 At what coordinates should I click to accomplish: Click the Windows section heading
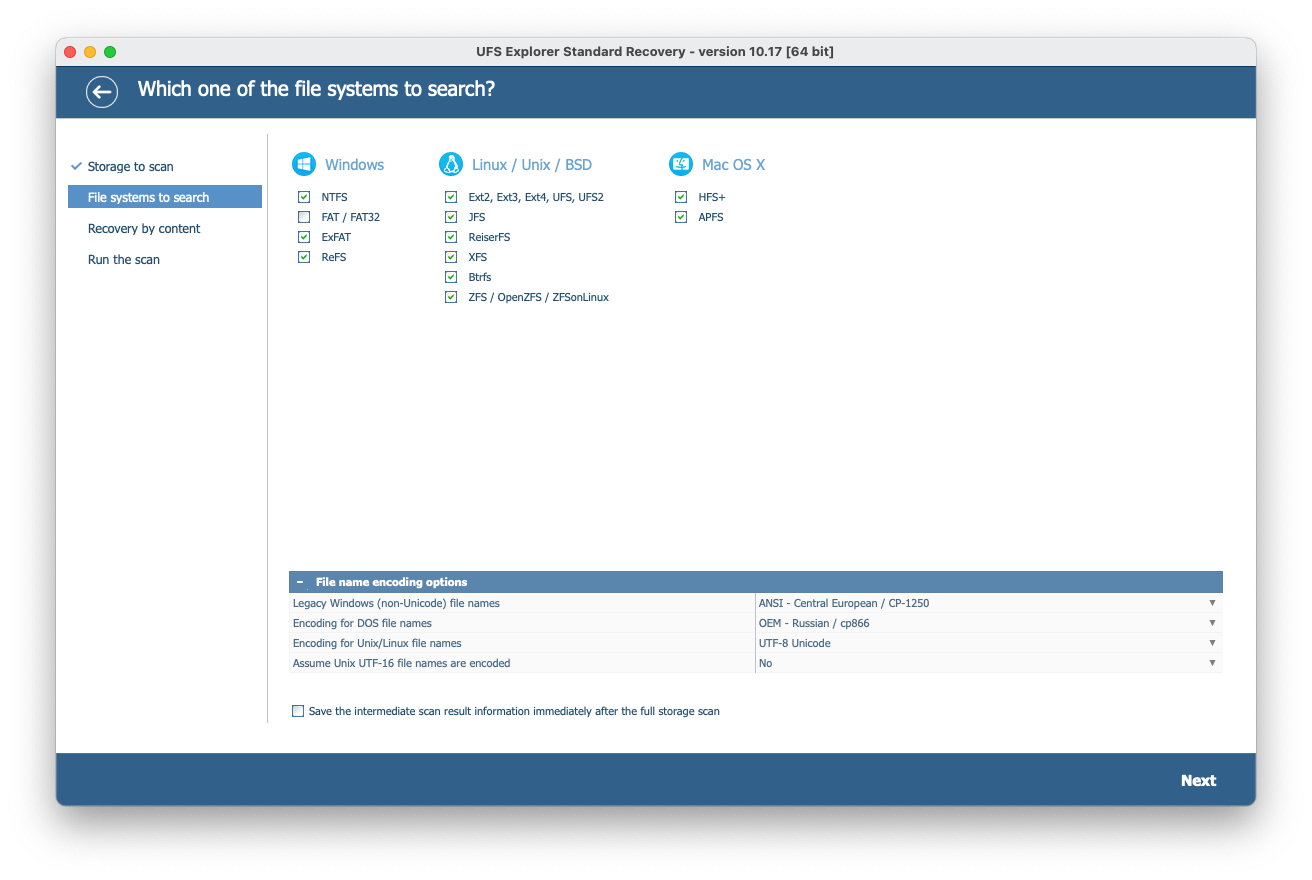(x=354, y=165)
